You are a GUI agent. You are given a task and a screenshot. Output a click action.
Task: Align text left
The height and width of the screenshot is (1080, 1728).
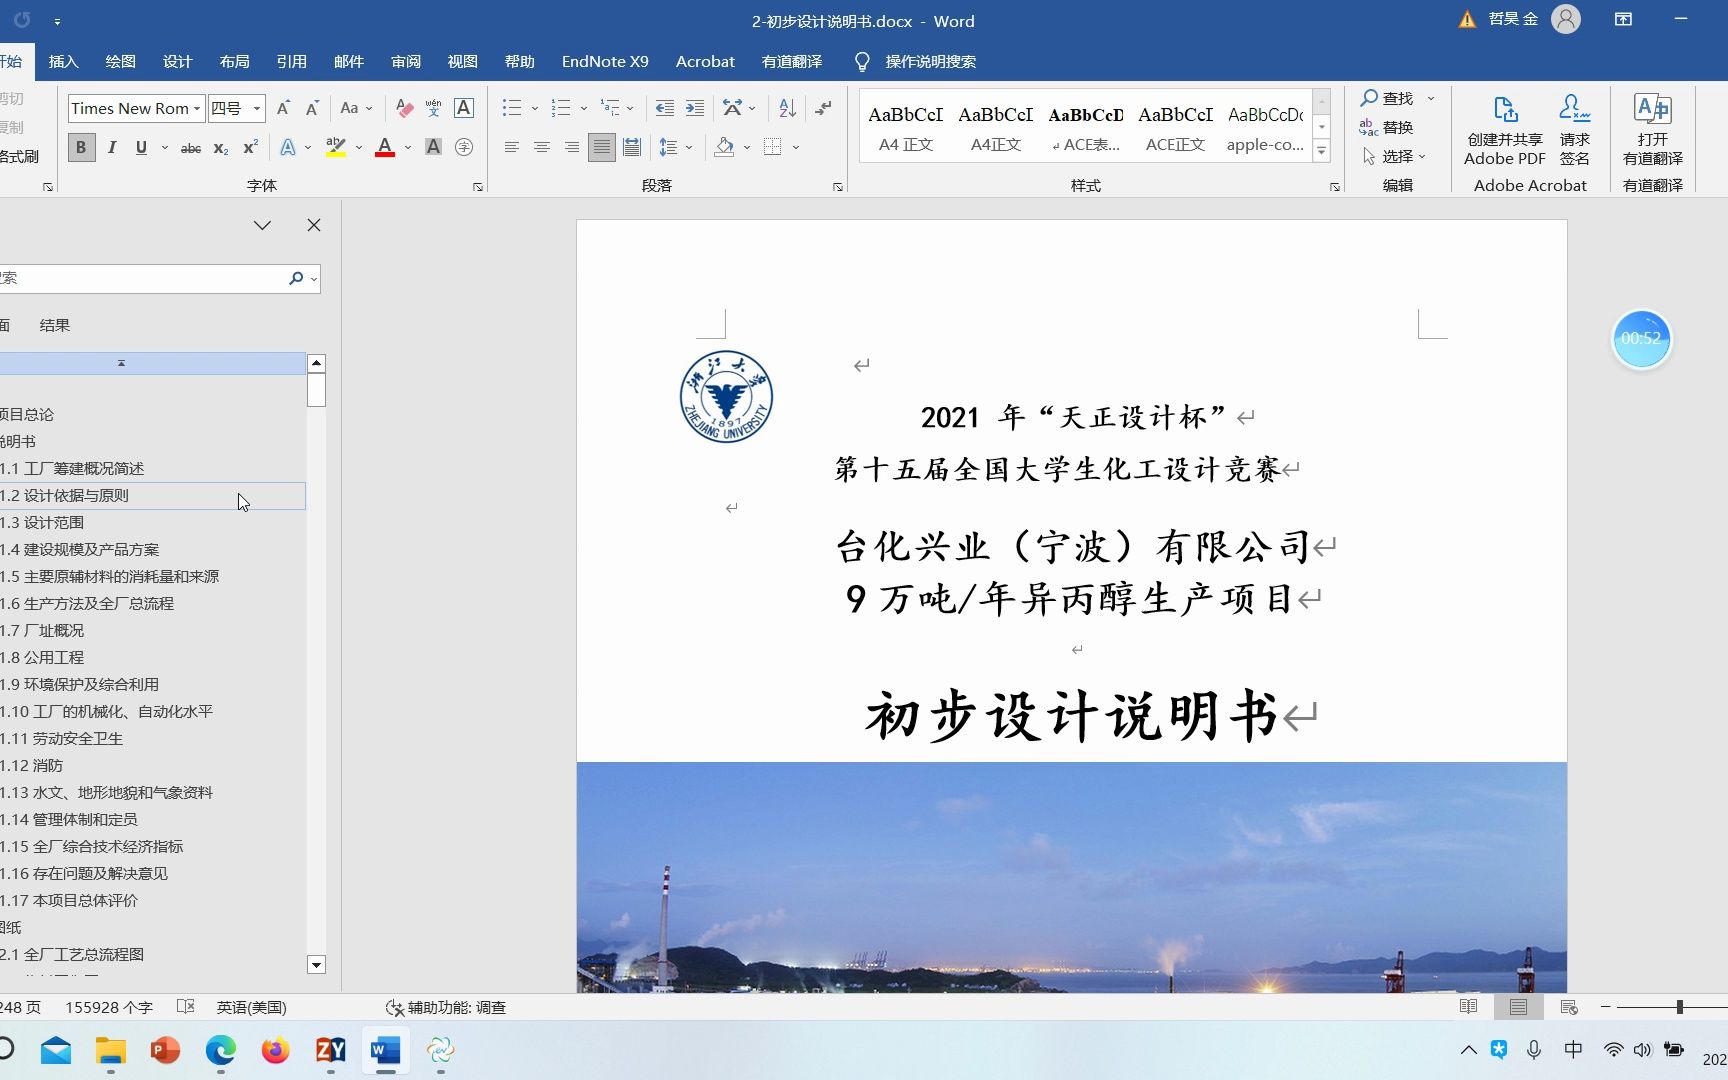(511, 147)
